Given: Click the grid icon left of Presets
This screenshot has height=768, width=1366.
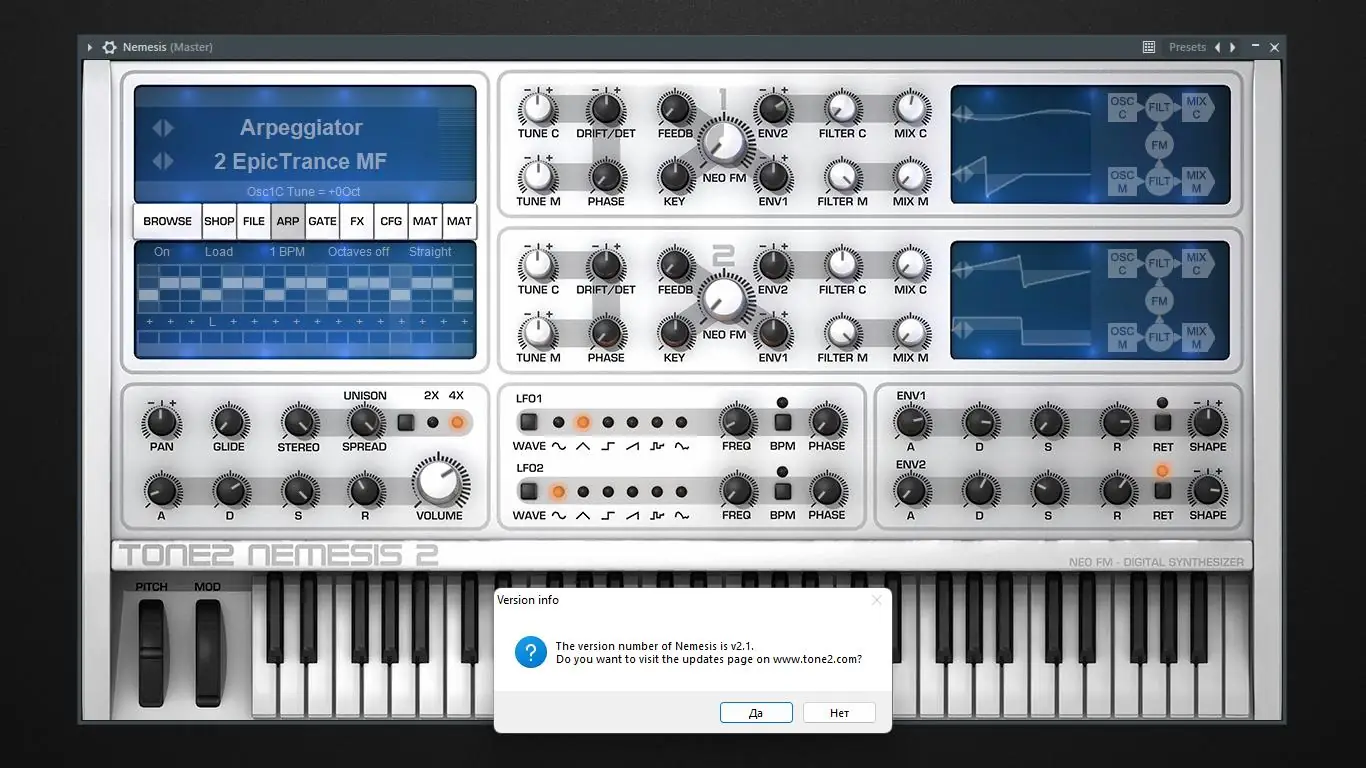Looking at the screenshot, I should (x=1149, y=47).
